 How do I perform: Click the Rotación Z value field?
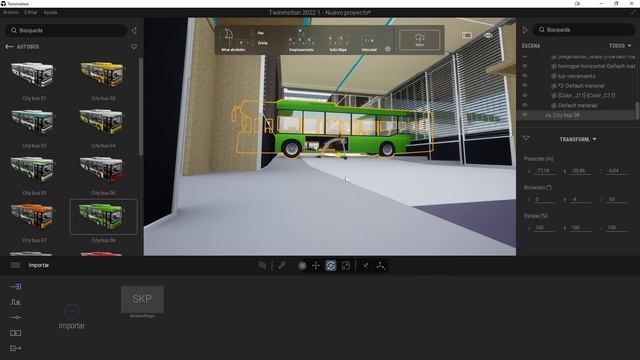pyautogui.click(x=617, y=200)
